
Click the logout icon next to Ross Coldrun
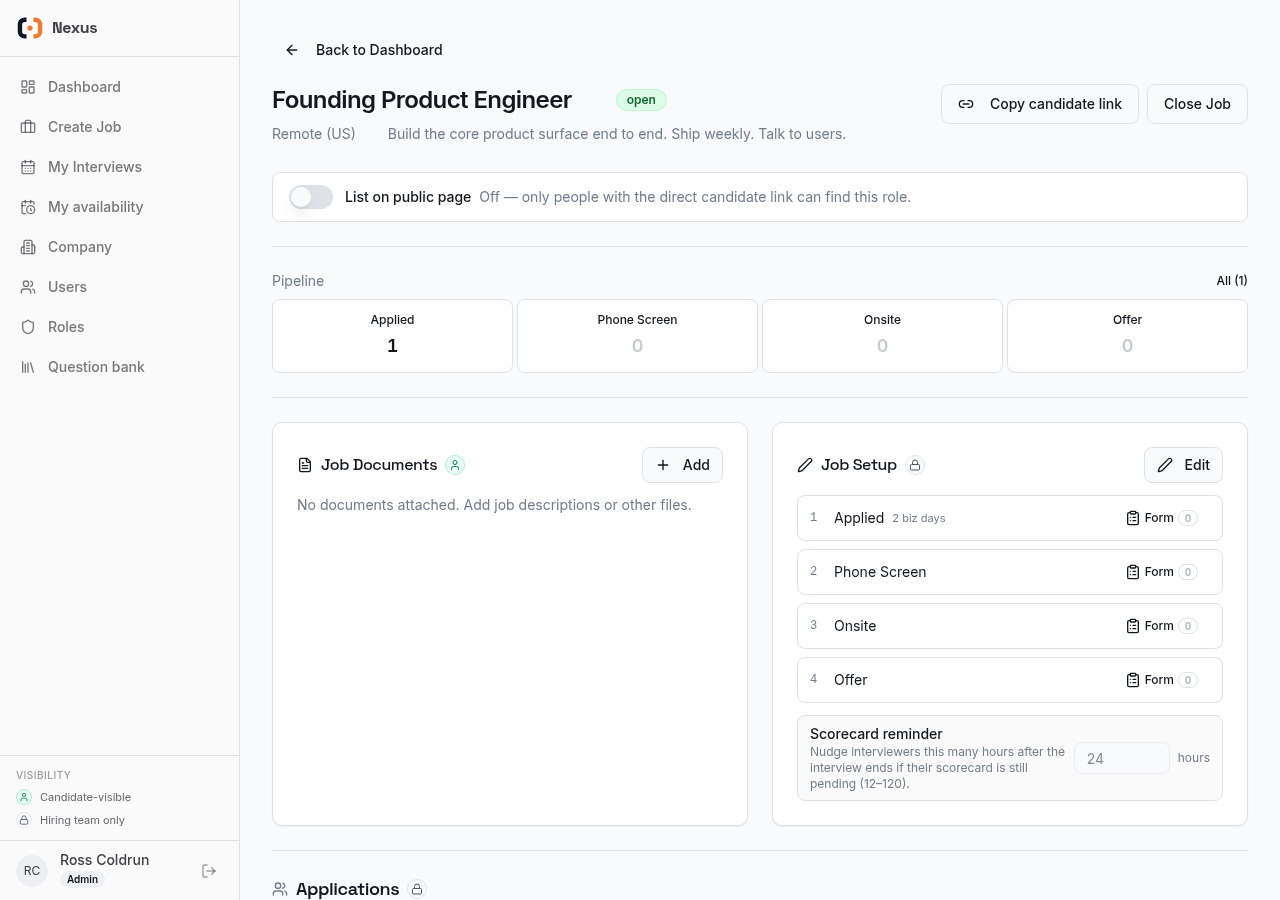[x=209, y=871]
